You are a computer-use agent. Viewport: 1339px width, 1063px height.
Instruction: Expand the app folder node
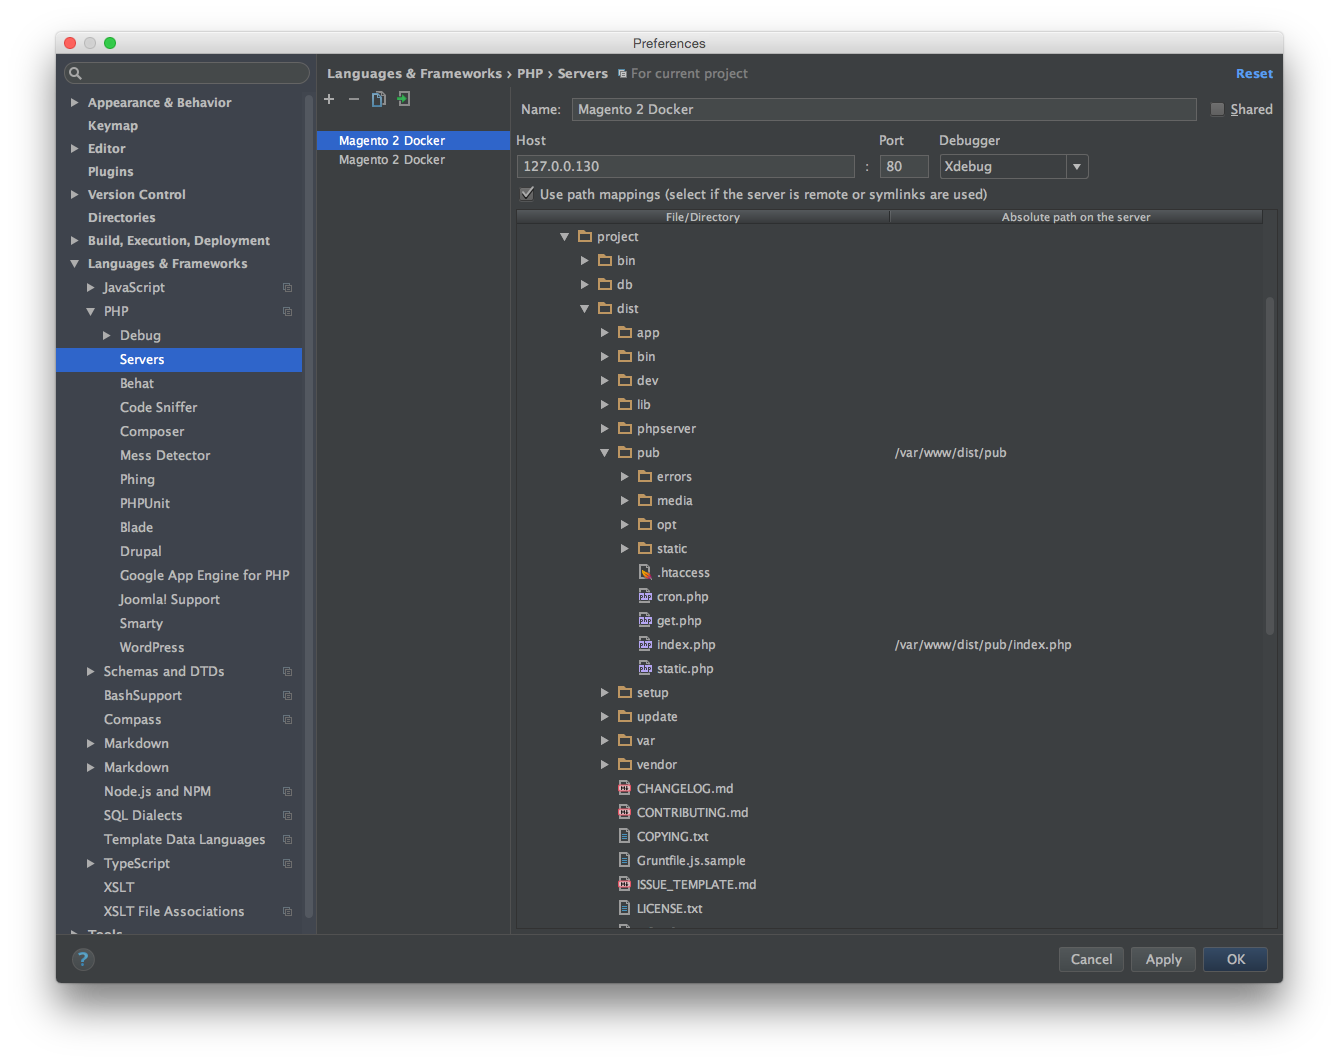tap(605, 333)
